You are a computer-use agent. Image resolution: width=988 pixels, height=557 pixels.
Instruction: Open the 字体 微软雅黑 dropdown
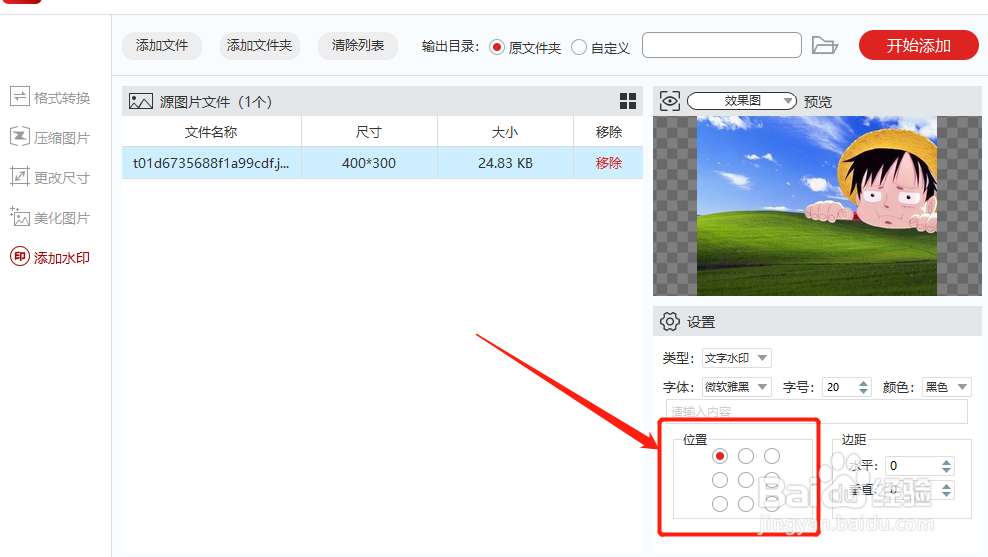click(x=737, y=387)
